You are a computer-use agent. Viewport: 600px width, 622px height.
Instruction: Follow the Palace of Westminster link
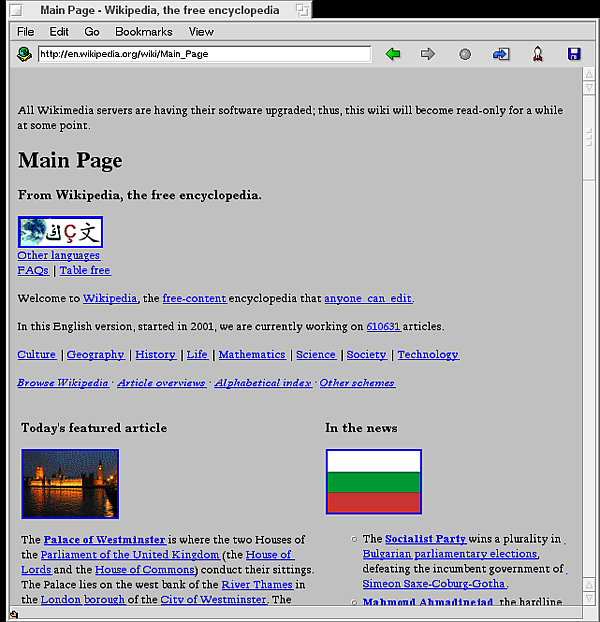[105, 539]
